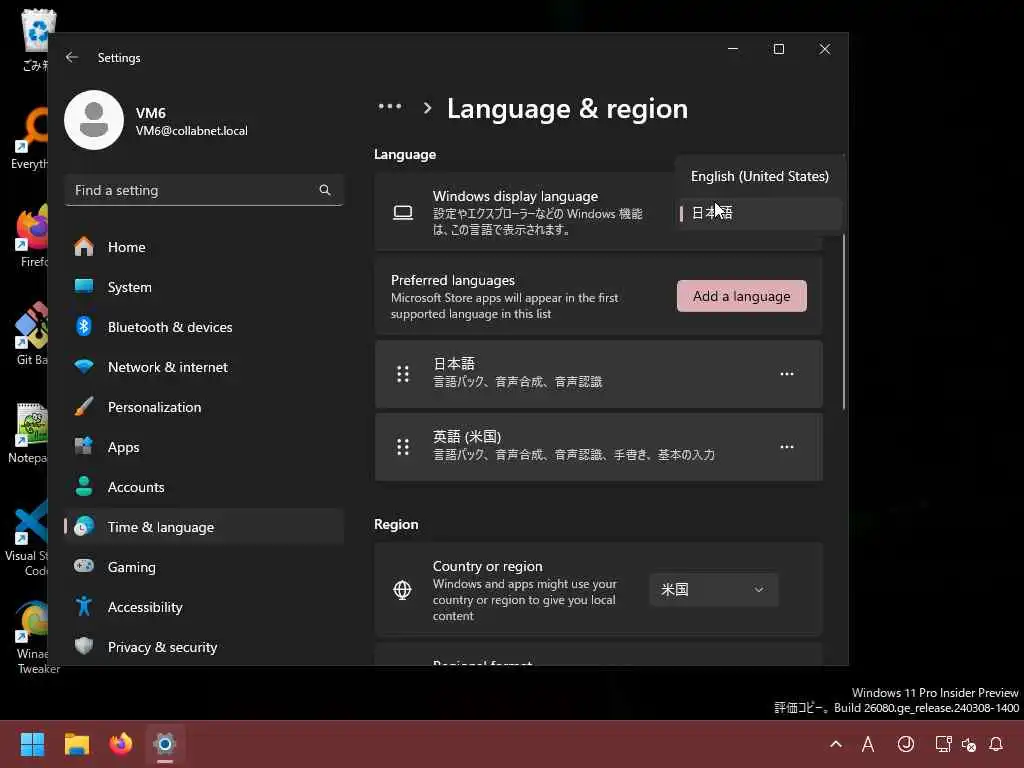
Task: Click the 英語 (米国) preferred language row
Action: 598,447
